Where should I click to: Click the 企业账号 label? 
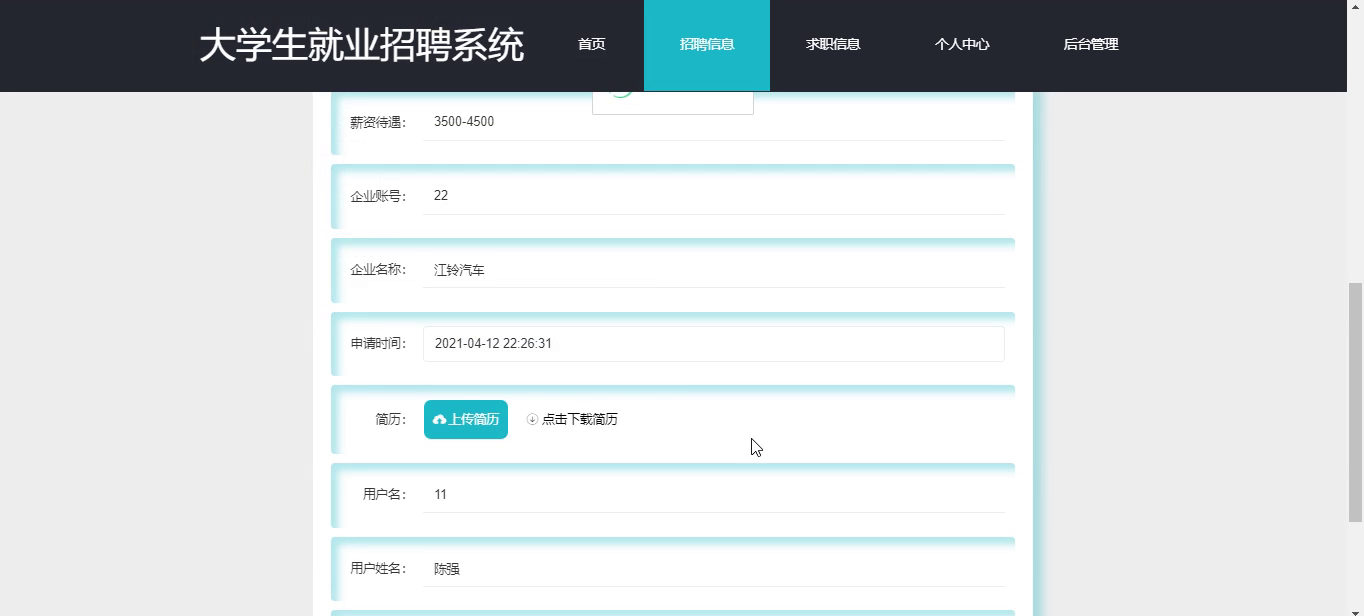coord(378,197)
